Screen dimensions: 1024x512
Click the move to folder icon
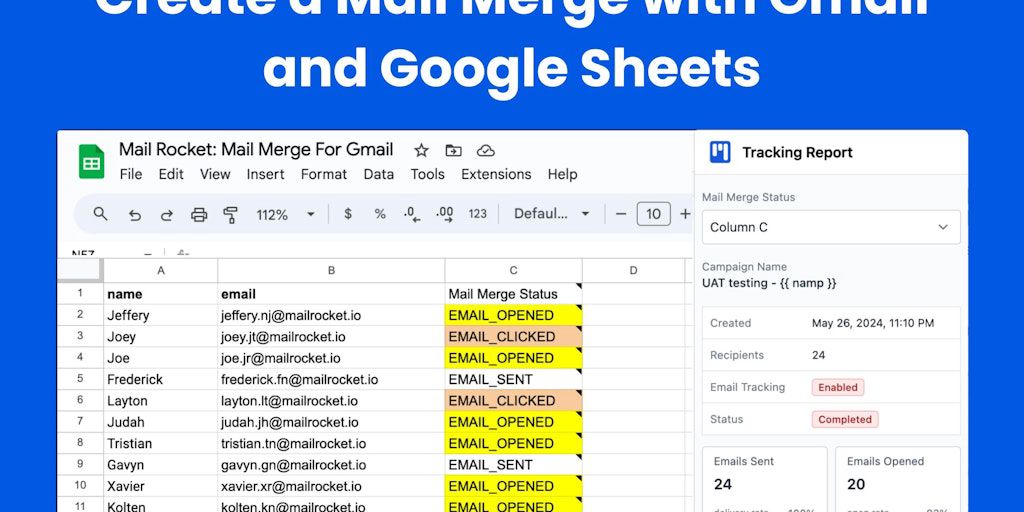(x=453, y=150)
